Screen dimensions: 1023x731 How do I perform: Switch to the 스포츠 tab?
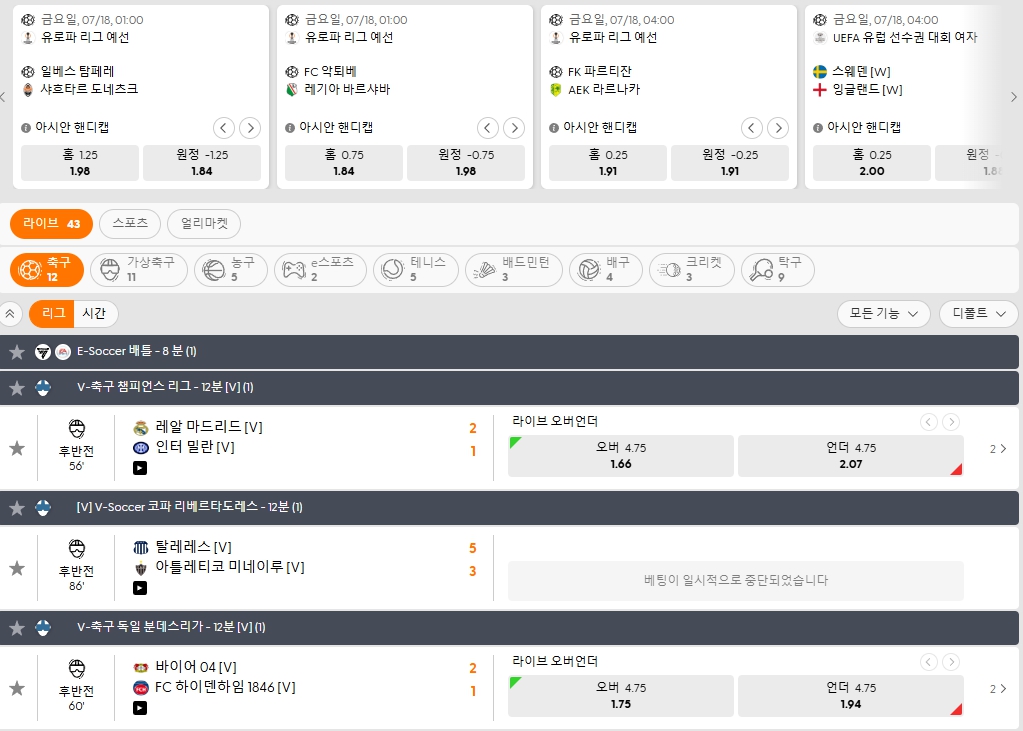click(x=130, y=223)
